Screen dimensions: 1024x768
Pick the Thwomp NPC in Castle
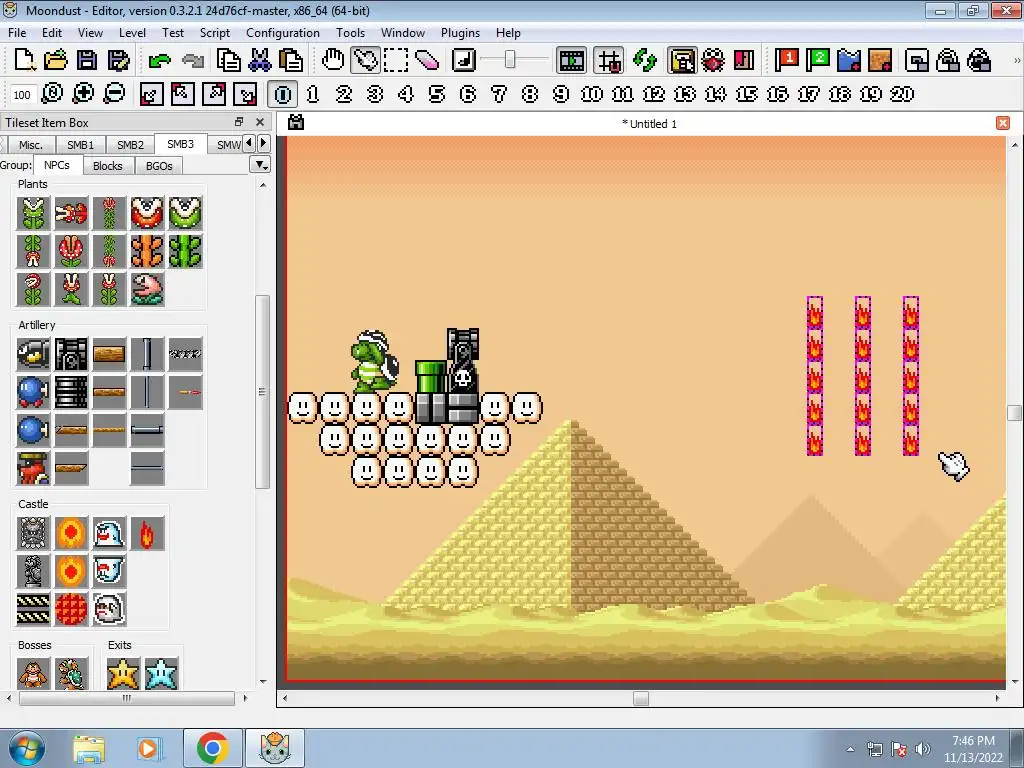pyautogui.click(x=33, y=533)
